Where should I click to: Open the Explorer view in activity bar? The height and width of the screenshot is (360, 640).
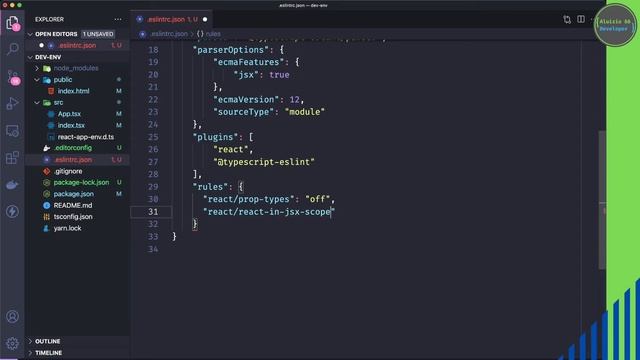click(x=12, y=23)
